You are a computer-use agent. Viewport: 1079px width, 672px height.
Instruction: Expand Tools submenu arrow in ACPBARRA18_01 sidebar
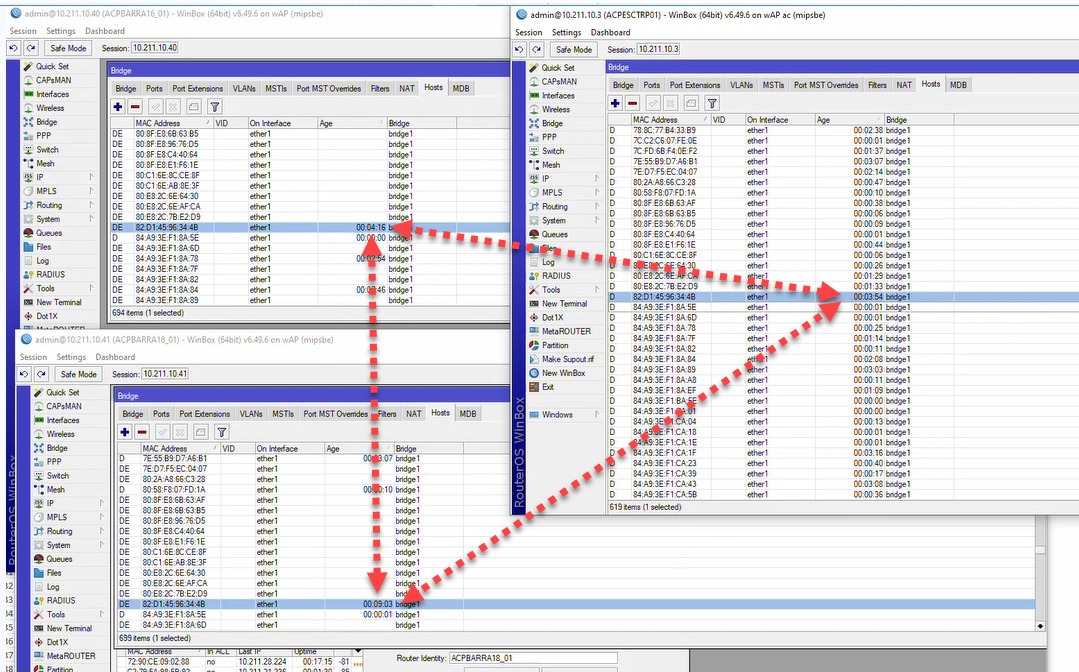[102, 614]
